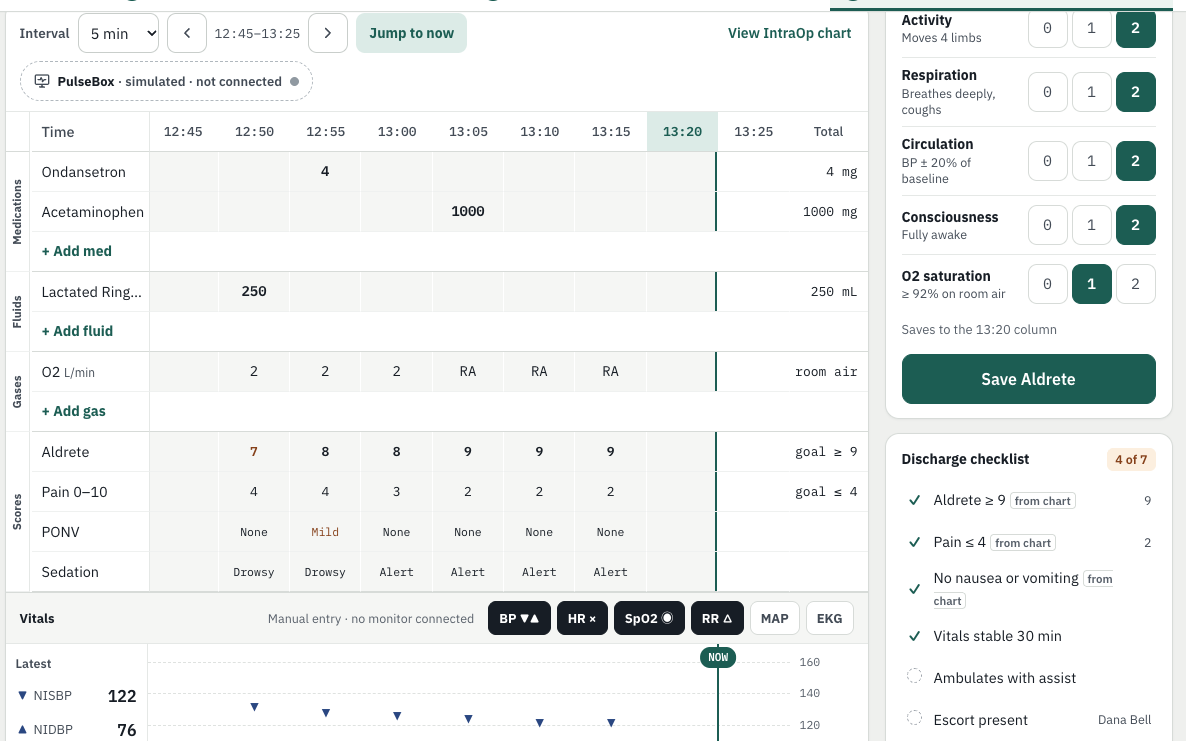Click Lactated Ringer 250 cell

(x=254, y=292)
